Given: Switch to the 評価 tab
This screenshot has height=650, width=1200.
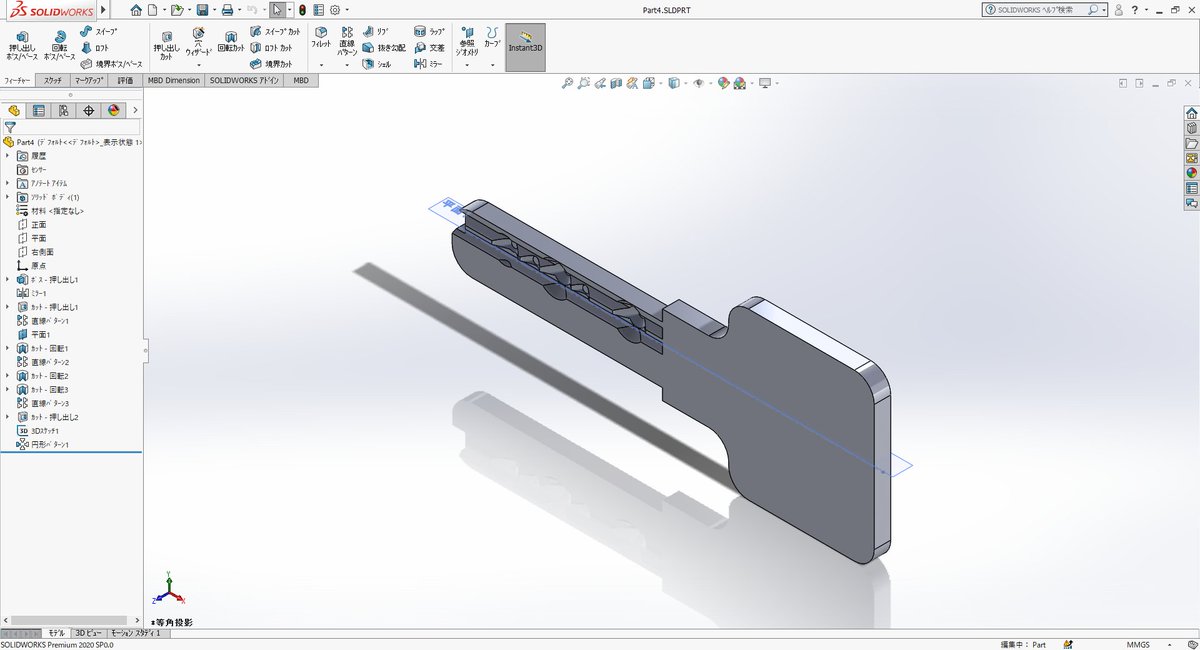Looking at the screenshot, I should point(125,80).
